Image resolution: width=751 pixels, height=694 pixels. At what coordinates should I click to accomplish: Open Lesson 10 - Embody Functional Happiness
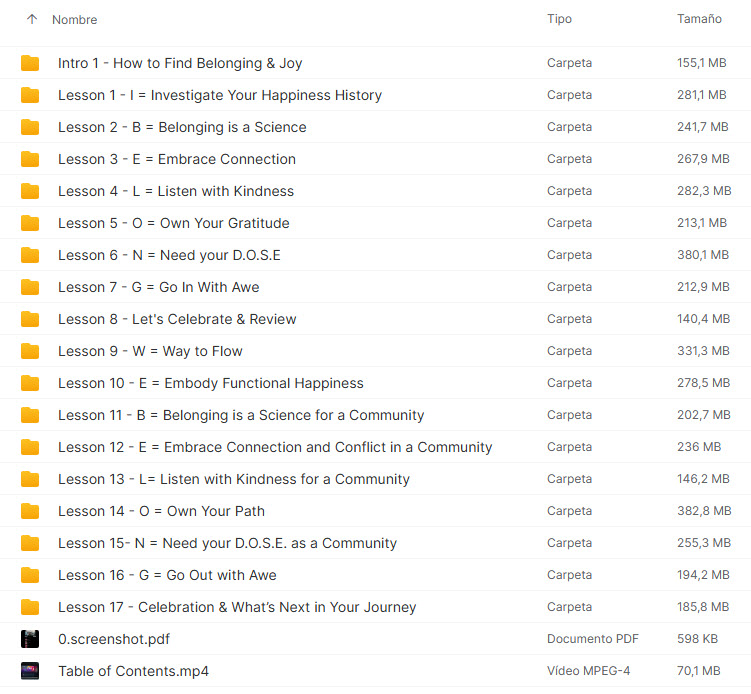click(x=210, y=383)
